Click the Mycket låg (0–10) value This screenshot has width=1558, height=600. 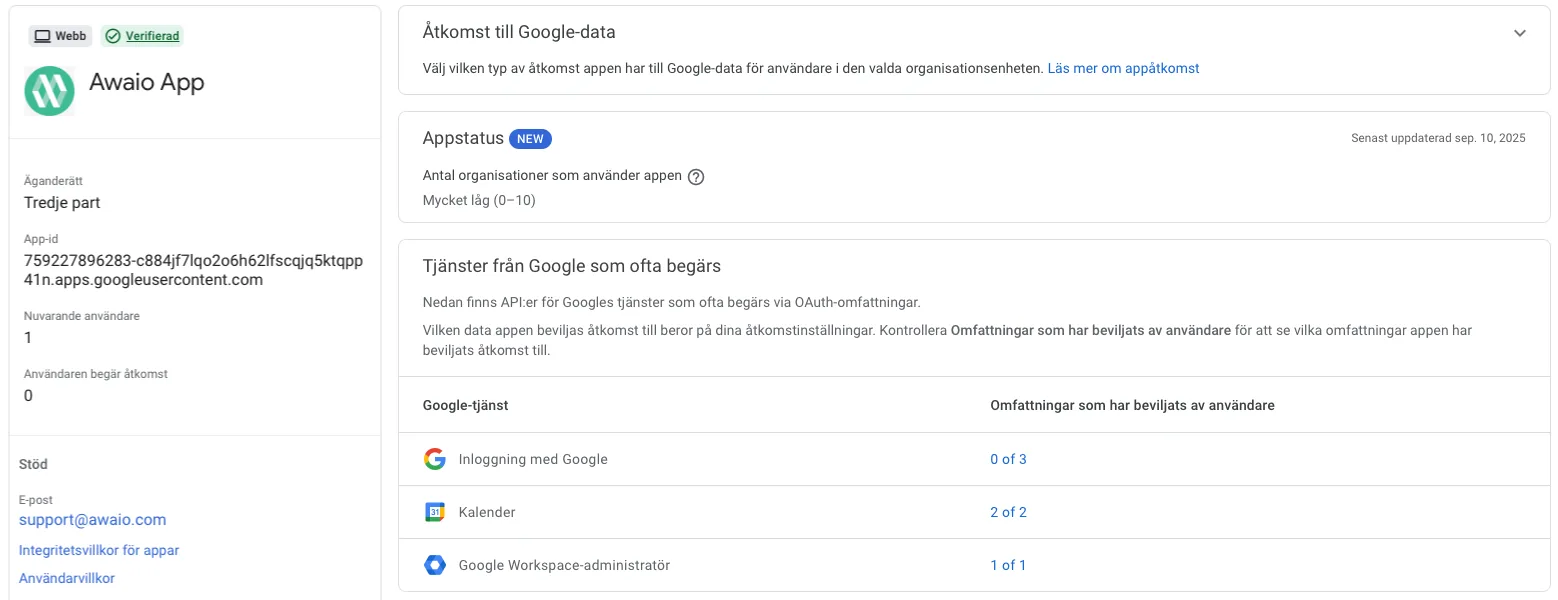[479, 200]
